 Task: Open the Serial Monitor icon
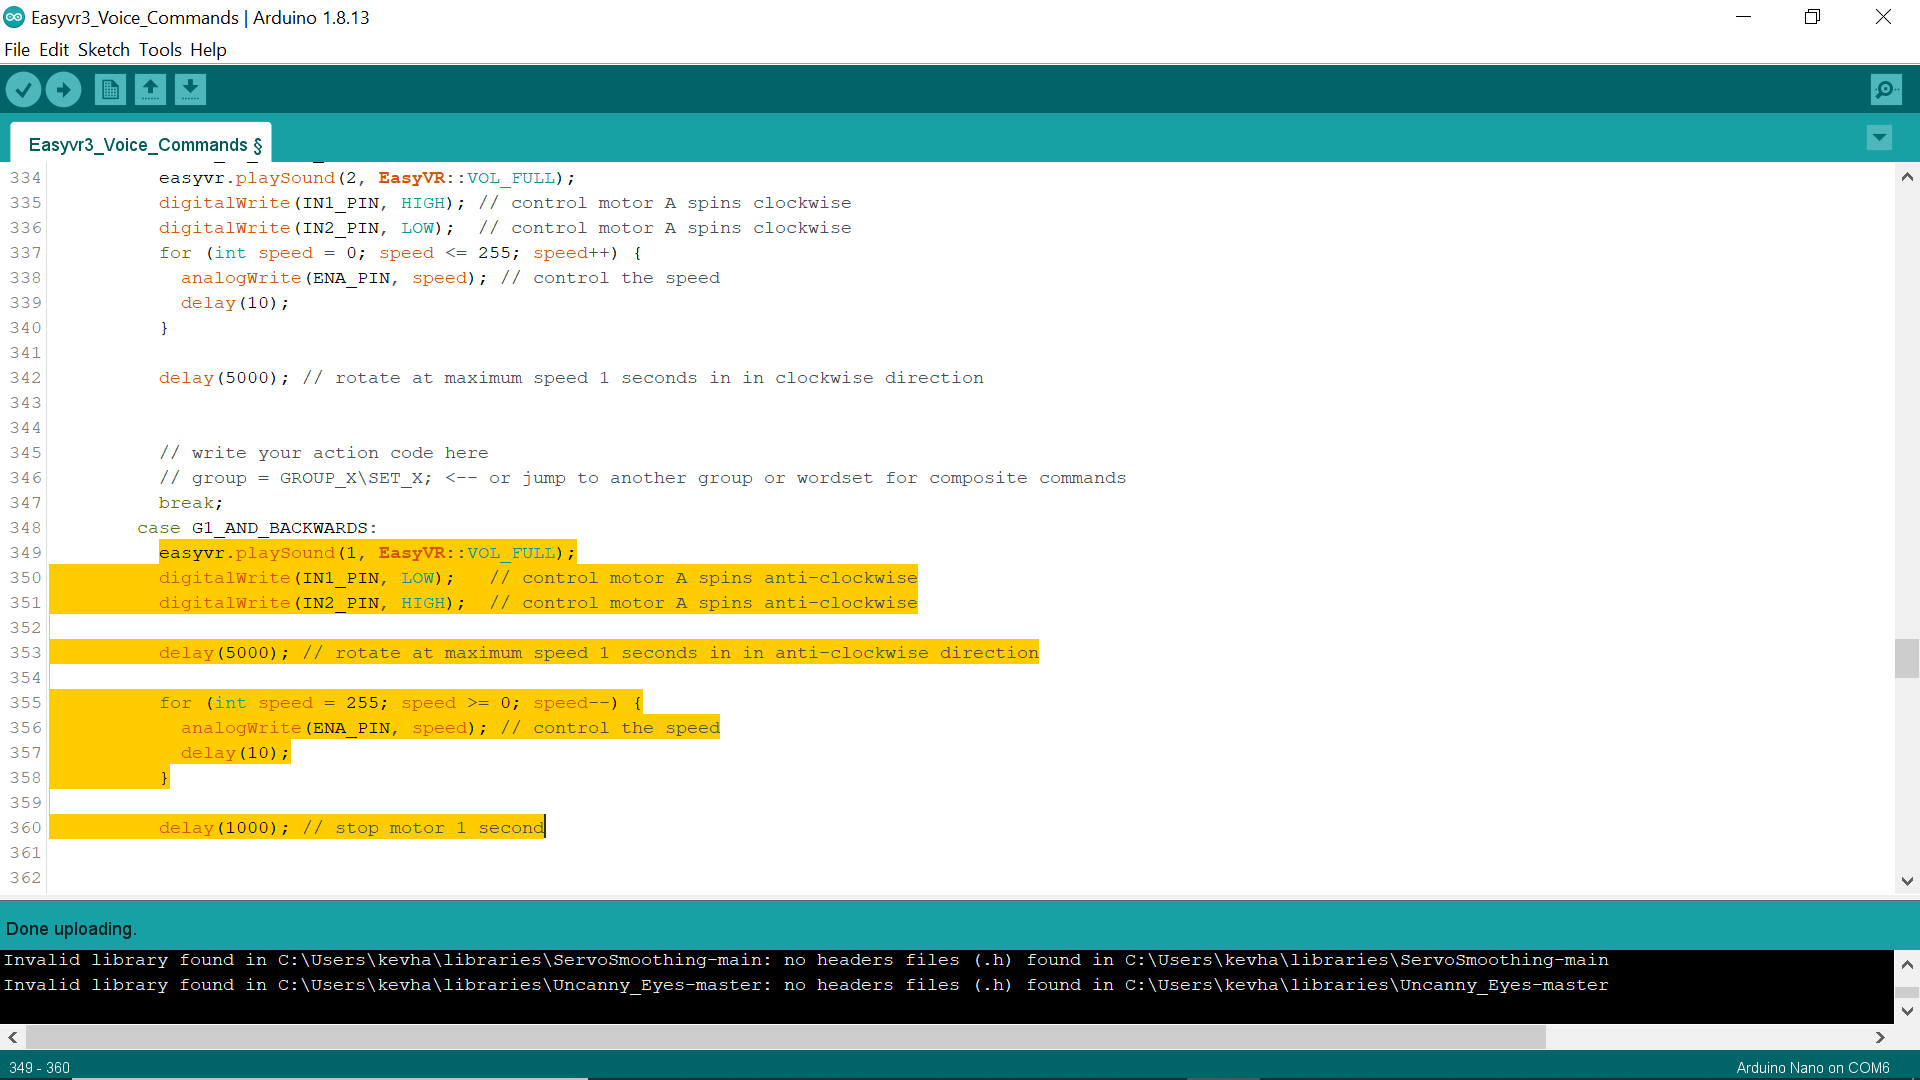click(1886, 89)
